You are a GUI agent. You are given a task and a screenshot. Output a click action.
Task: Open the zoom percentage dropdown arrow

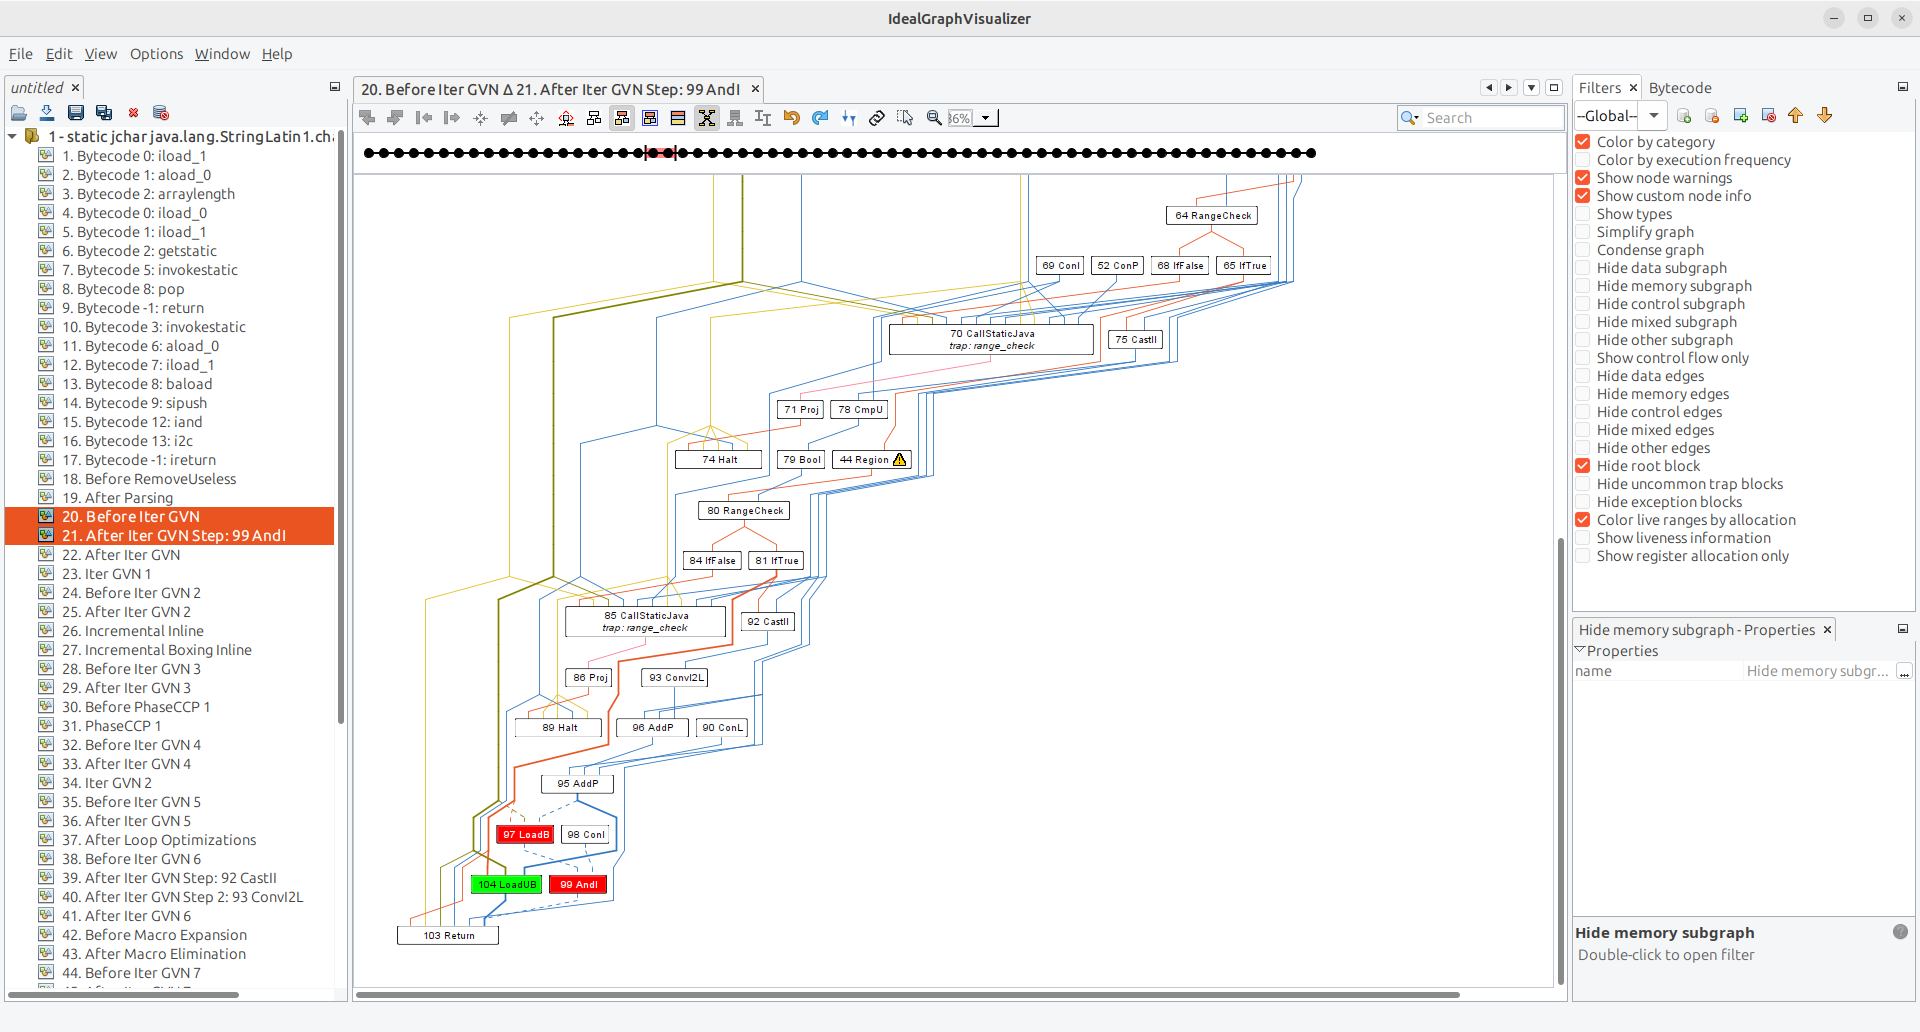(986, 118)
